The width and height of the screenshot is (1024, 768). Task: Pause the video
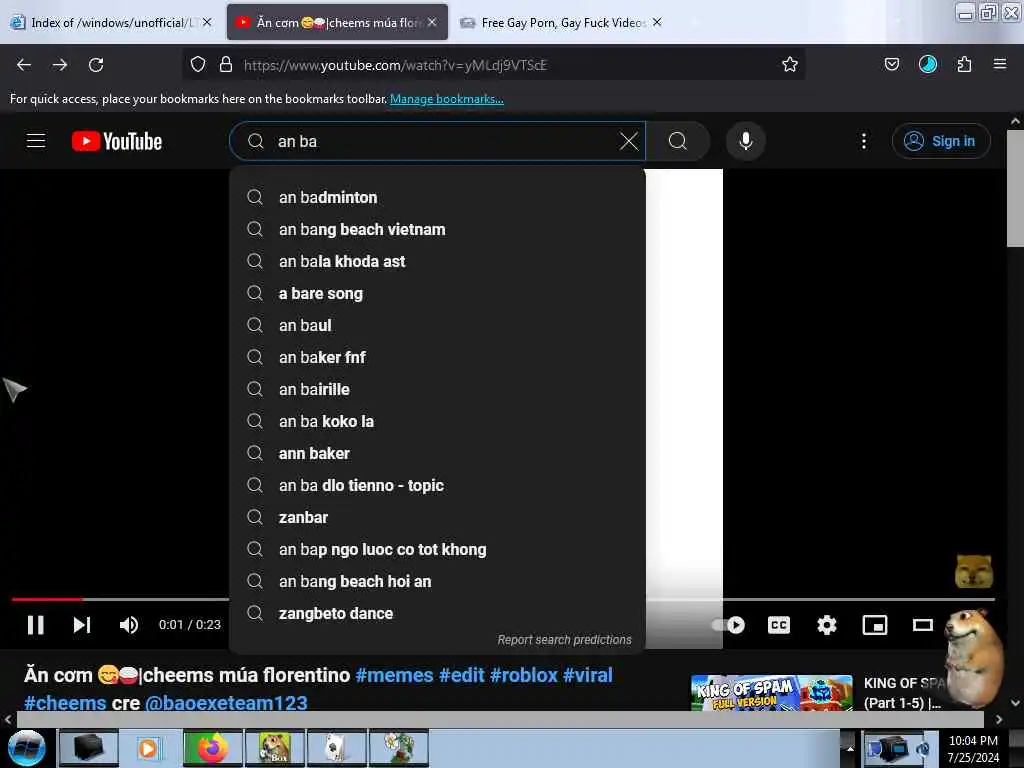(36, 625)
